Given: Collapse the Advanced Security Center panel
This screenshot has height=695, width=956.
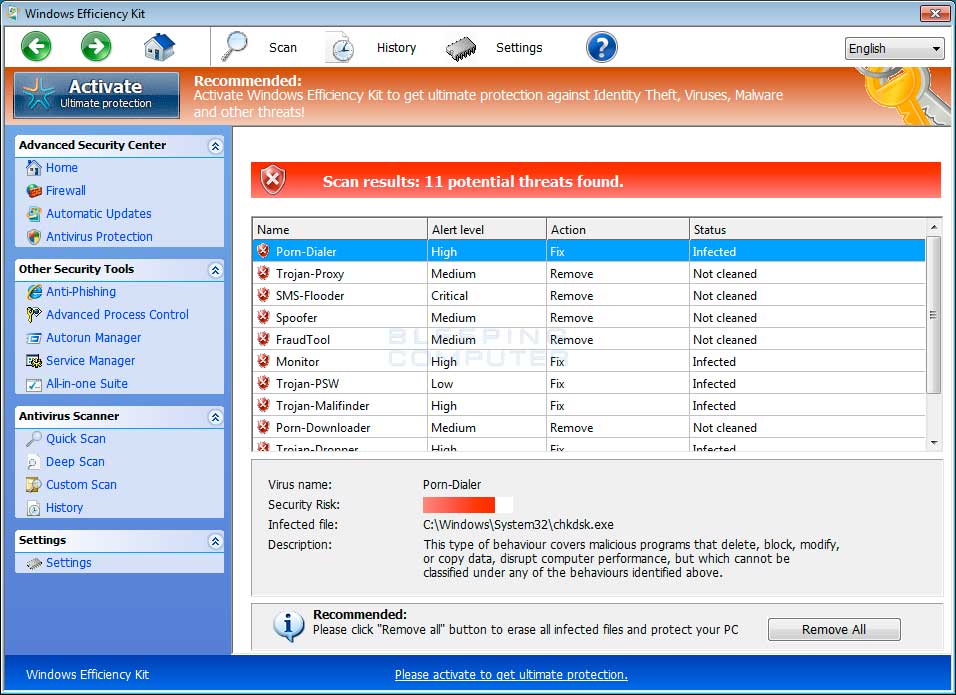Looking at the screenshot, I should (213, 144).
